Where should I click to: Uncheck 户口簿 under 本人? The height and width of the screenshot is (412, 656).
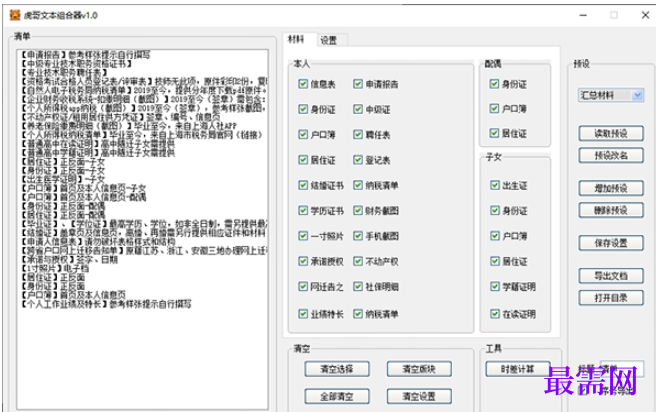[303, 135]
